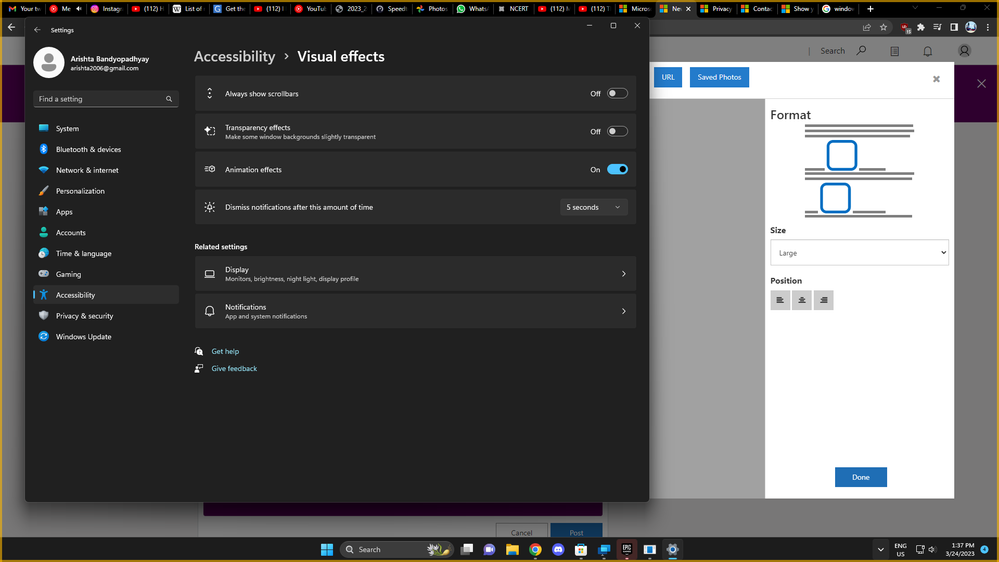
Task: Open Network & internet settings
Action: point(106,170)
